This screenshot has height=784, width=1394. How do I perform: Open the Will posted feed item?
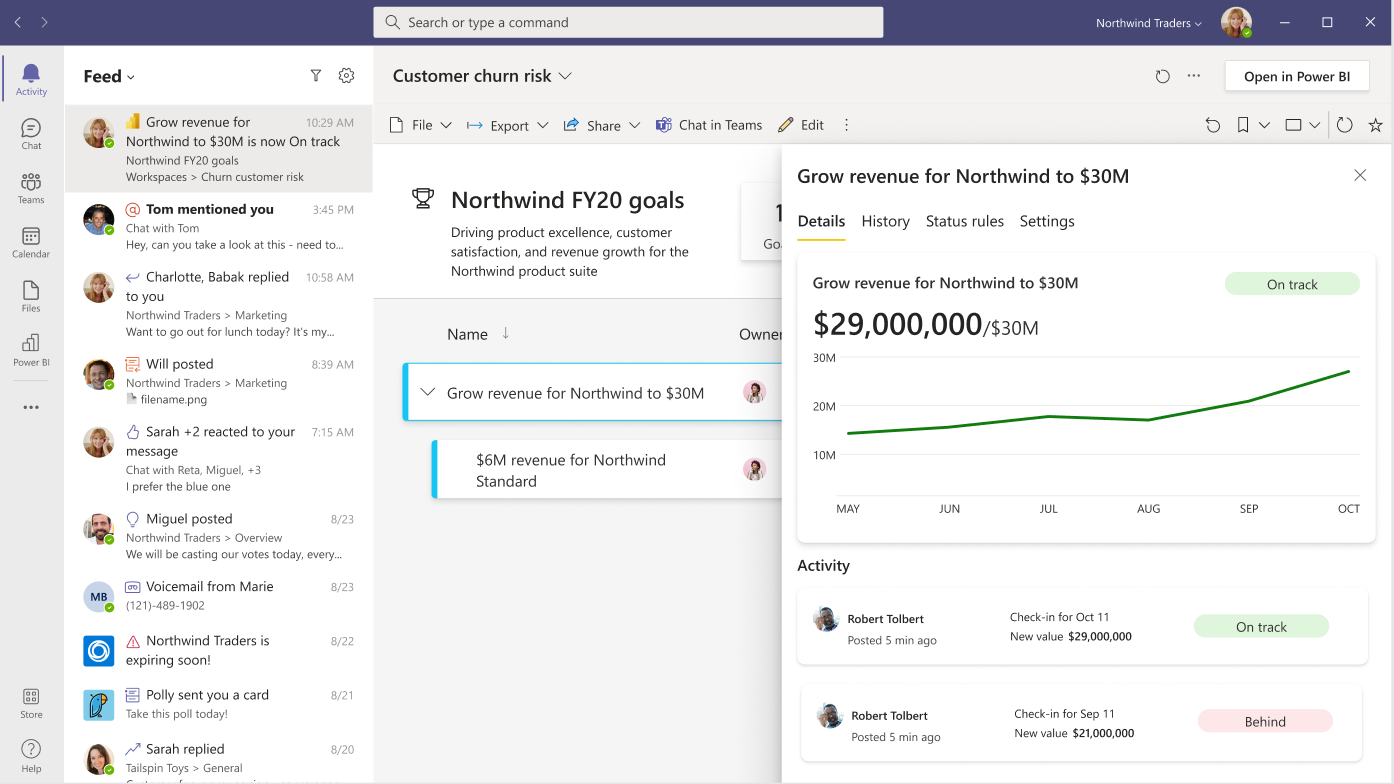pyautogui.click(x=218, y=381)
